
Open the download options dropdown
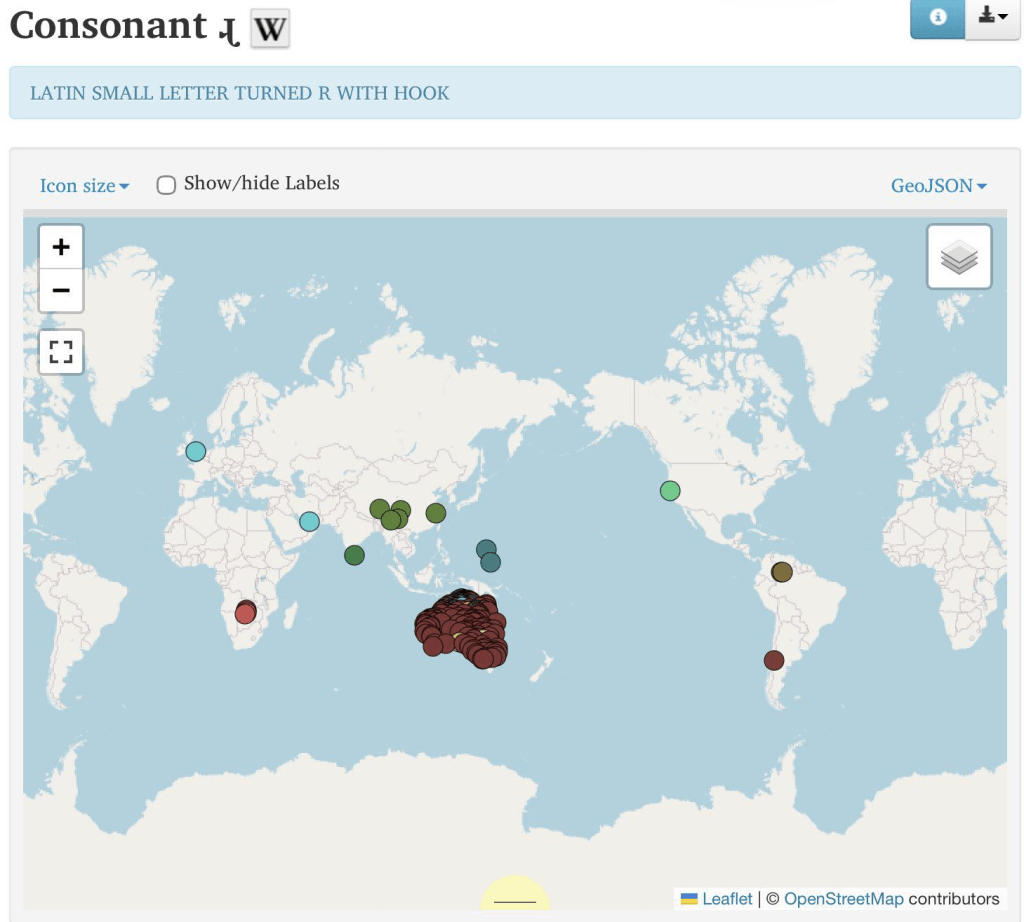pos(993,18)
